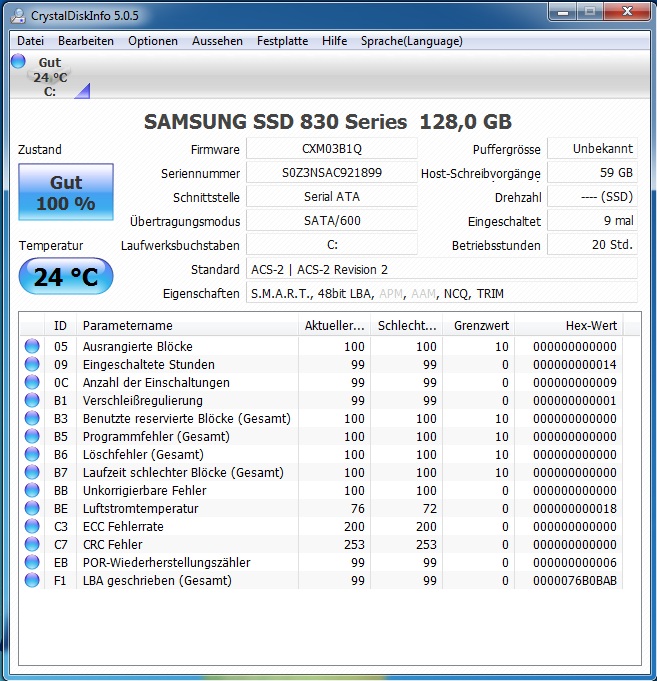Click the status orb for CRC Fehler
The width and height of the screenshot is (657, 681).
(32, 544)
